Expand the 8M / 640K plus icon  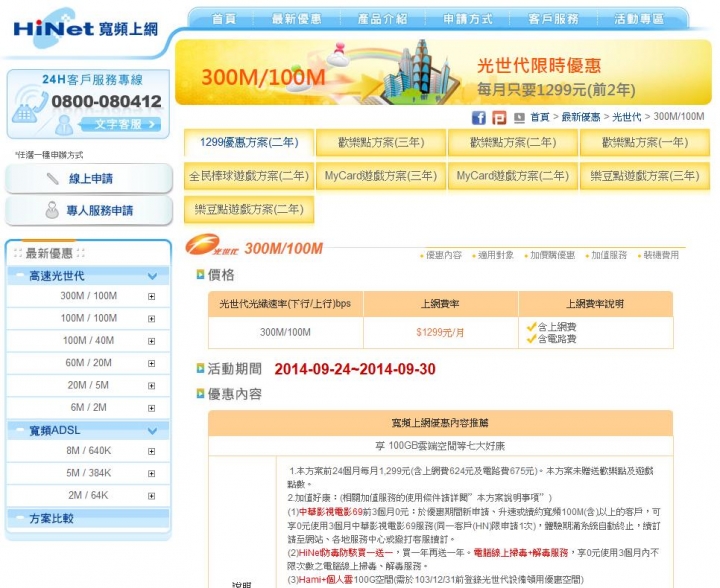tap(152, 451)
